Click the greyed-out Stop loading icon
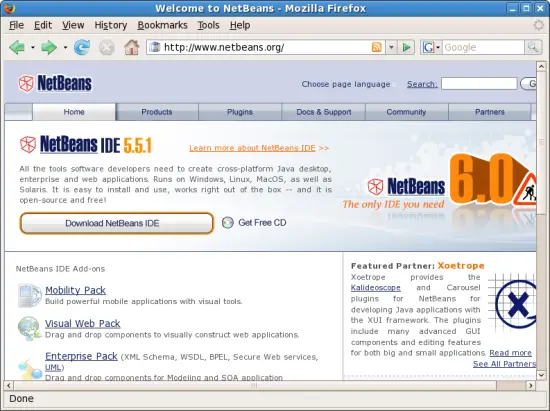The width and height of the screenshot is (550, 411). [x=107, y=47]
